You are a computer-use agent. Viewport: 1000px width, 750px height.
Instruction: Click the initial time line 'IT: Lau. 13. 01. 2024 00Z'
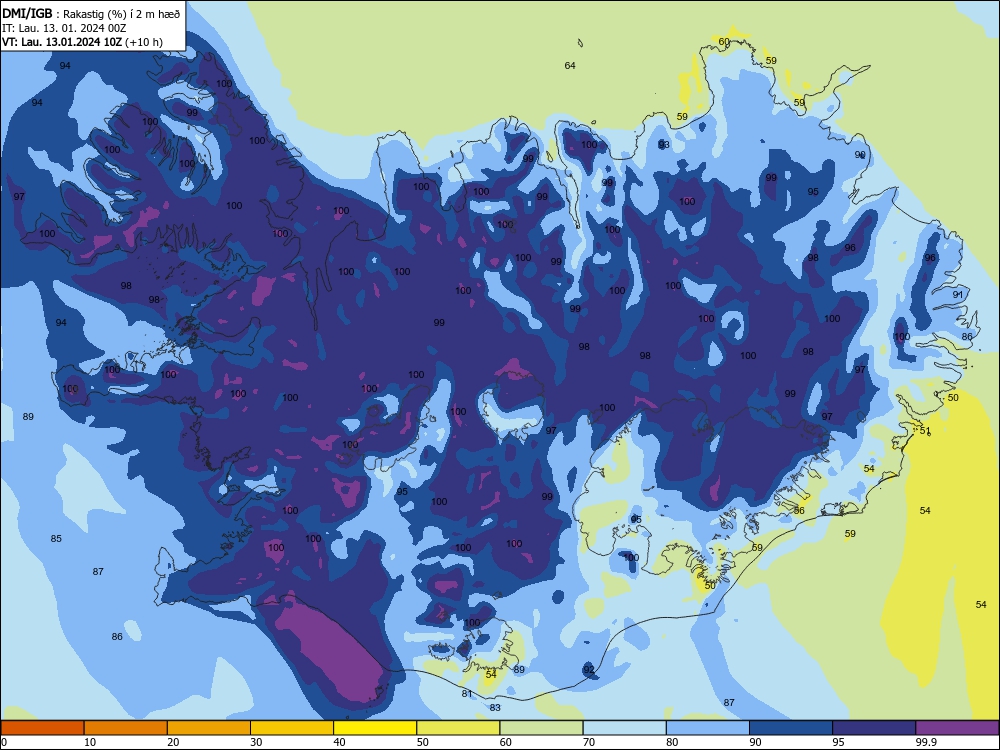(64, 28)
